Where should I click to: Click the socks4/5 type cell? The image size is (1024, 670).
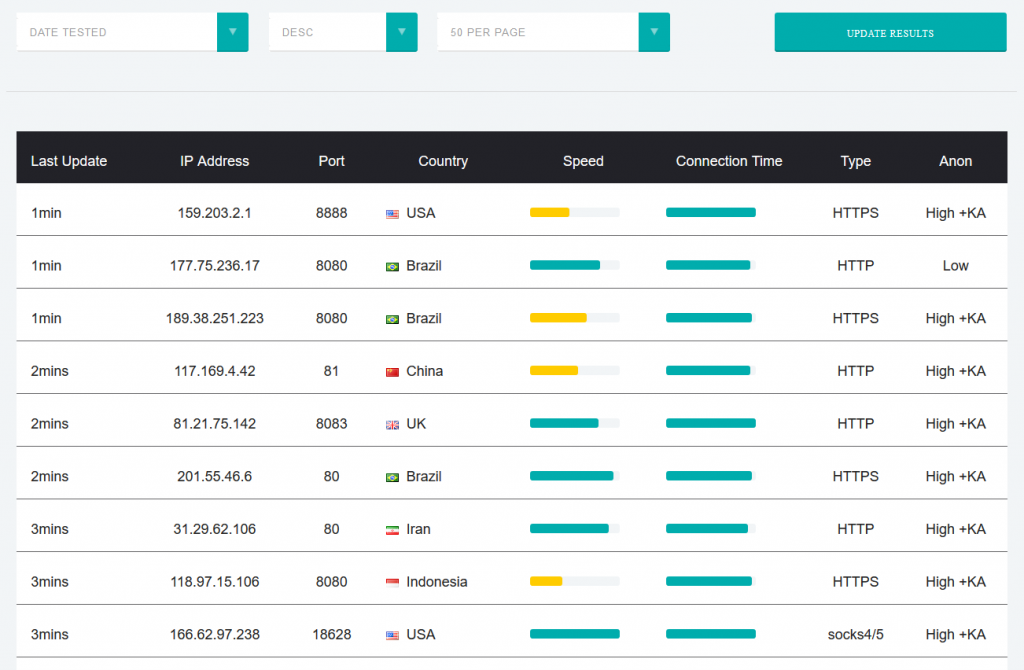856,635
